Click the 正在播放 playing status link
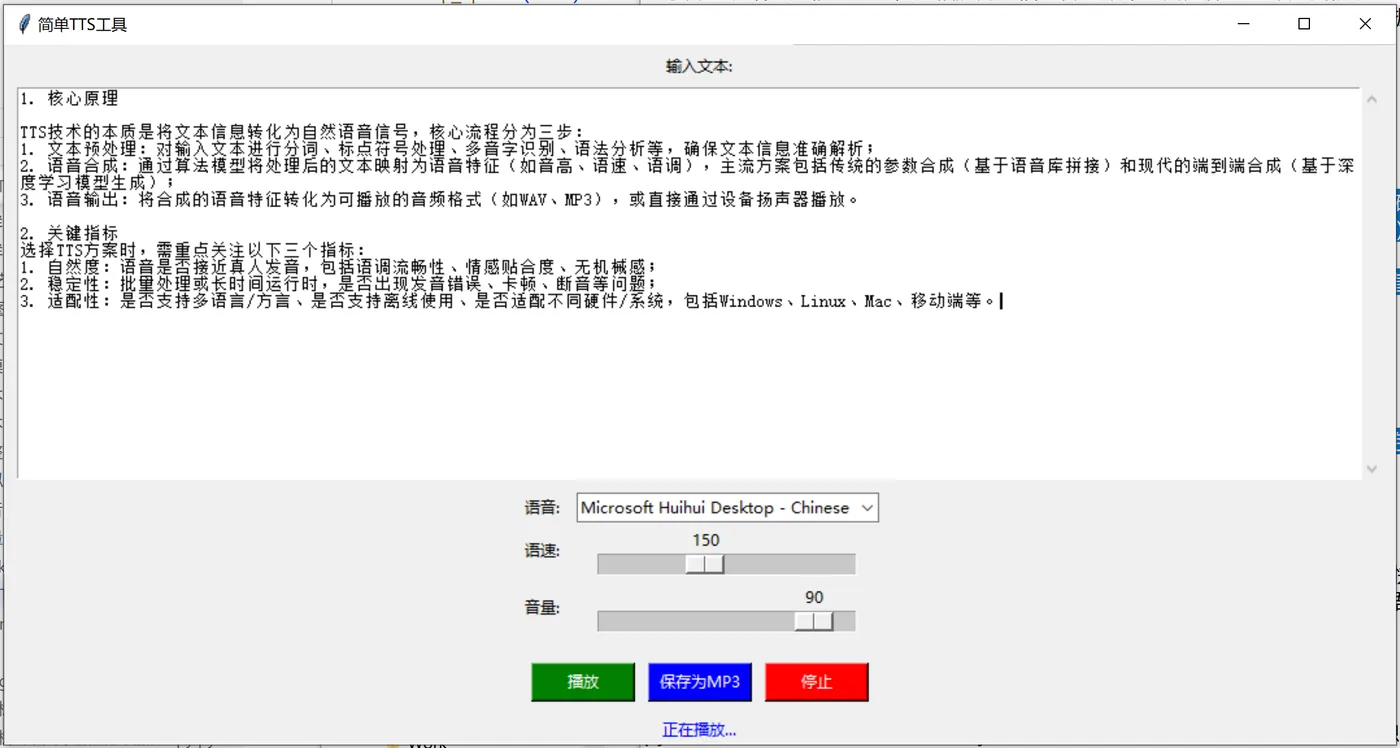Screen dimensions: 1400x748 click(698, 729)
